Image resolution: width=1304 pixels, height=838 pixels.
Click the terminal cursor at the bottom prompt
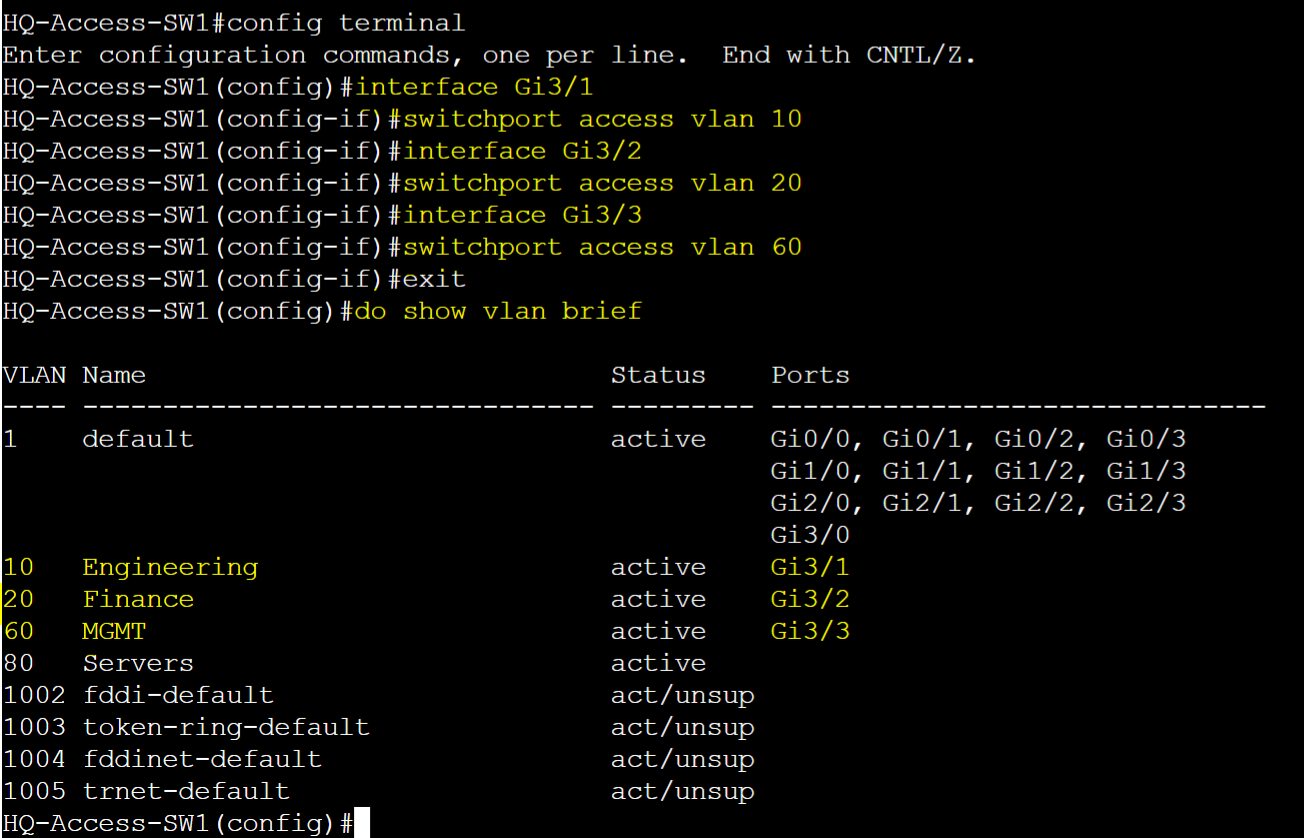(362, 823)
